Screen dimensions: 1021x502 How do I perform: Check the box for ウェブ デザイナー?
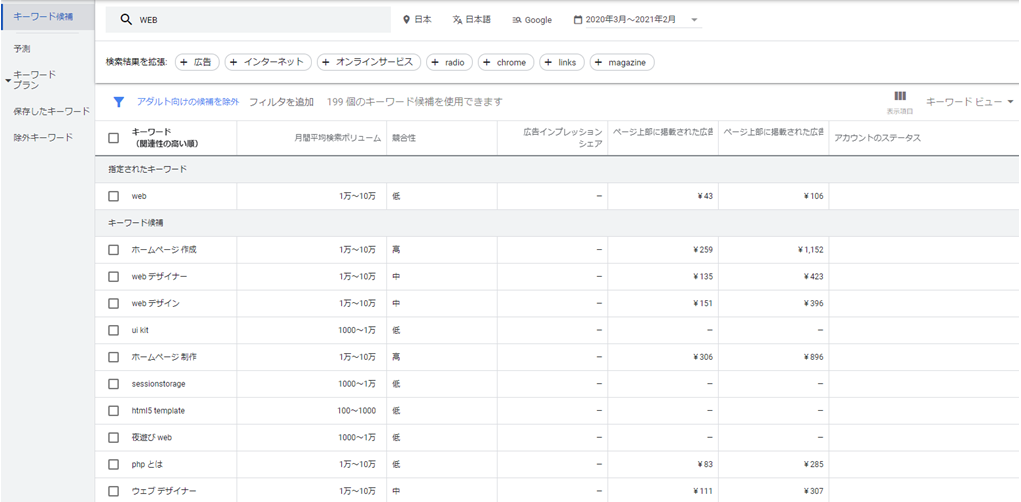tap(114, 491)
